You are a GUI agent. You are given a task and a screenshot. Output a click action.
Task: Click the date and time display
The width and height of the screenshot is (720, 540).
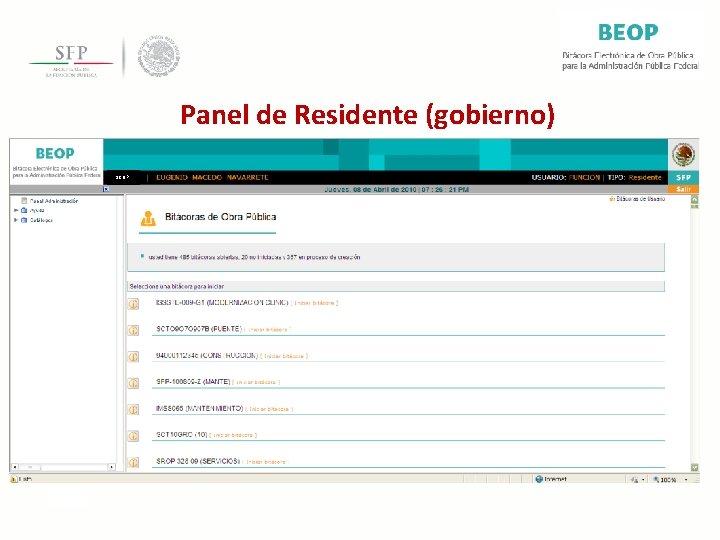pyautogui.click(x=397, y=189)
